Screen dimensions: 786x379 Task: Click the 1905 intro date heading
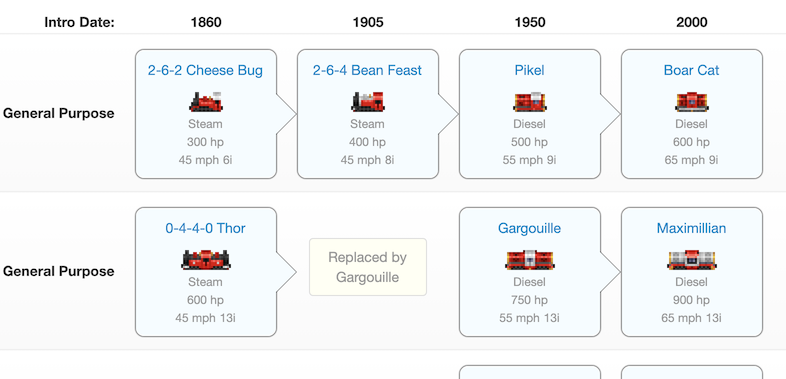click(x=368, y=22)
